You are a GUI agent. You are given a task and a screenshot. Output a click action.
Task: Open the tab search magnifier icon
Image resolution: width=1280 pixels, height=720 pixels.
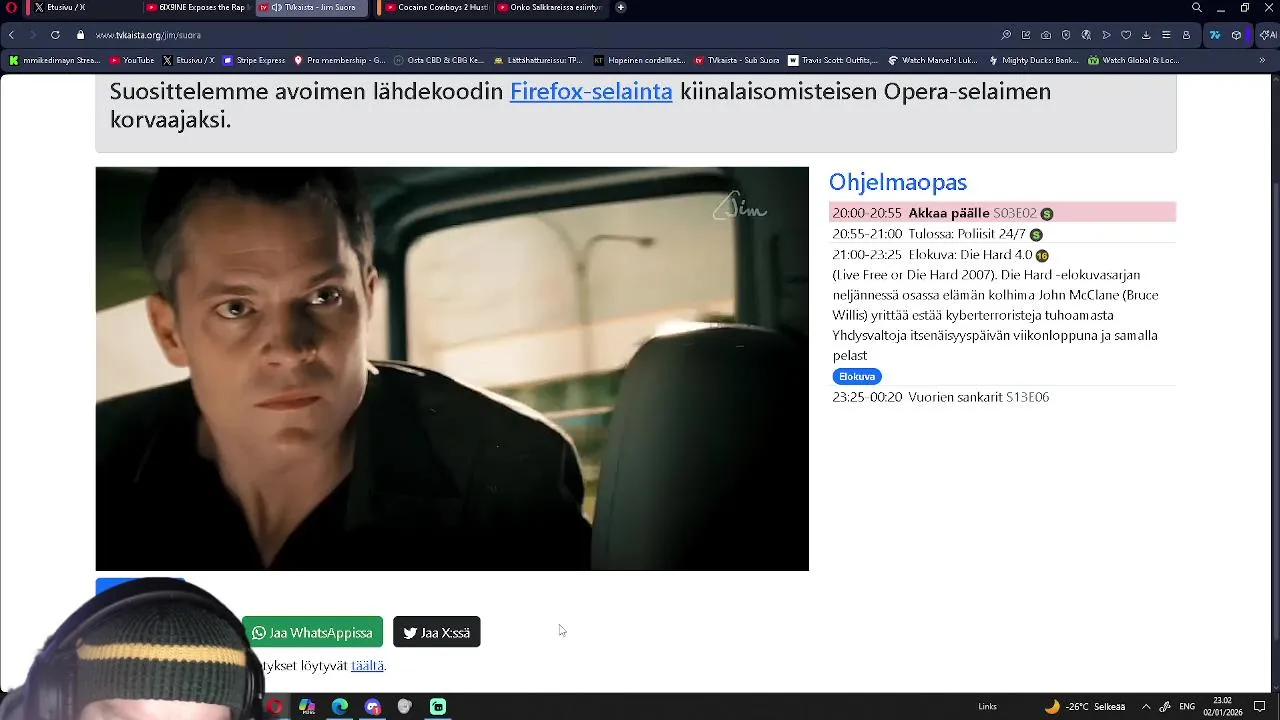[1197, 8]
